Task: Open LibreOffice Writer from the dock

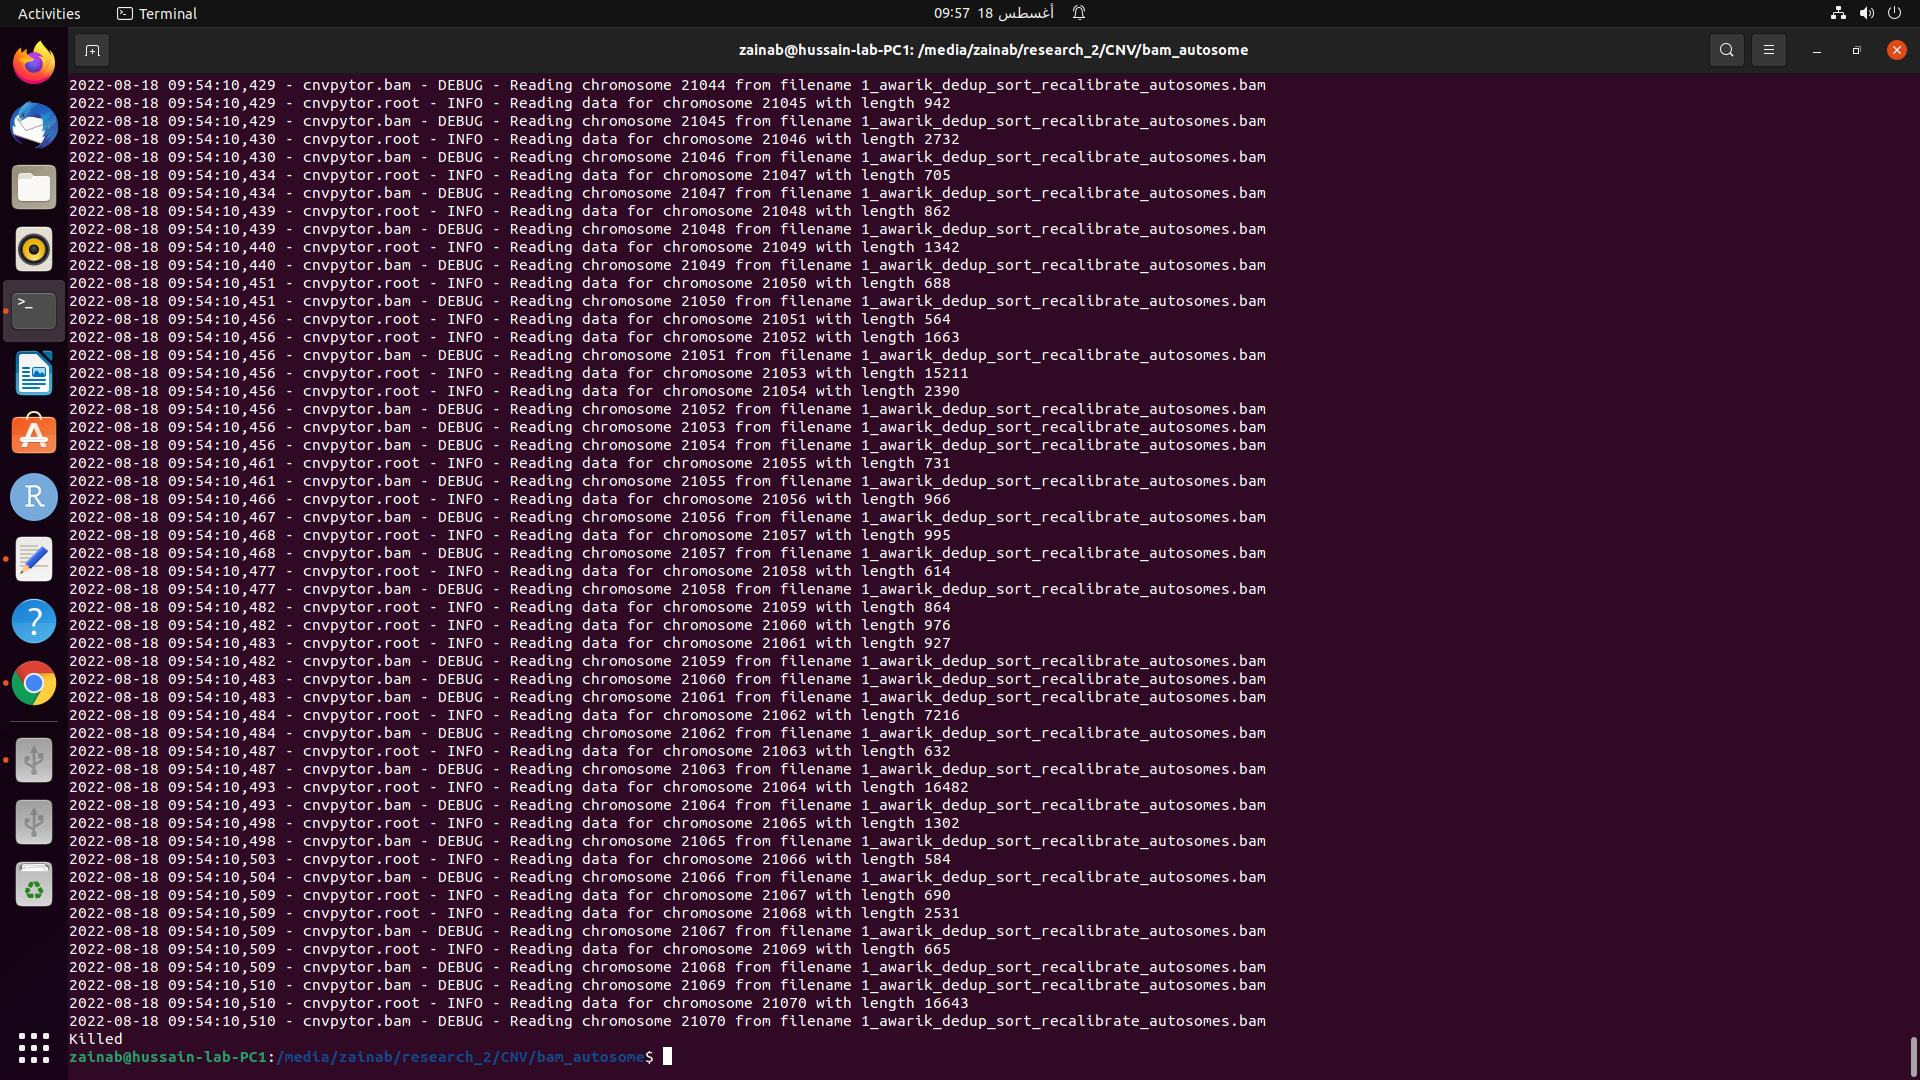Action: [x=33, y=373]
